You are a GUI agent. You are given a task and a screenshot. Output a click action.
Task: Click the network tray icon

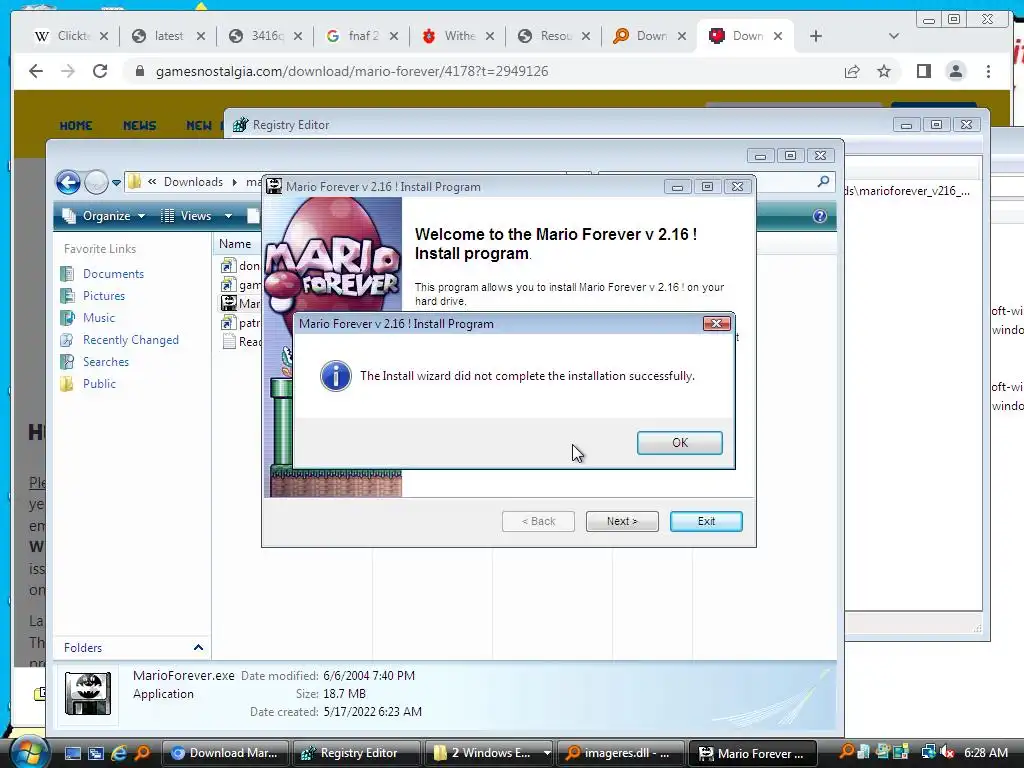click(x=928, y=753)
